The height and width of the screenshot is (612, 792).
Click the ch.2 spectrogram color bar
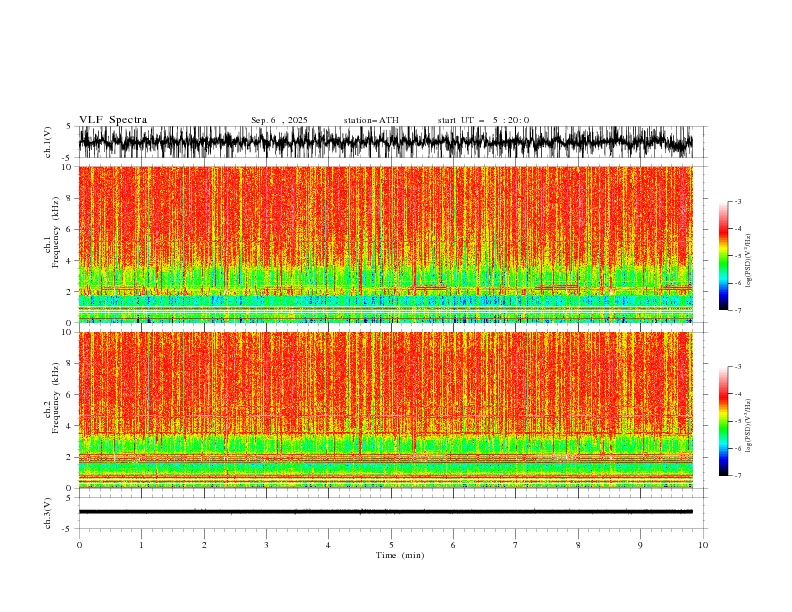(723, 421)
